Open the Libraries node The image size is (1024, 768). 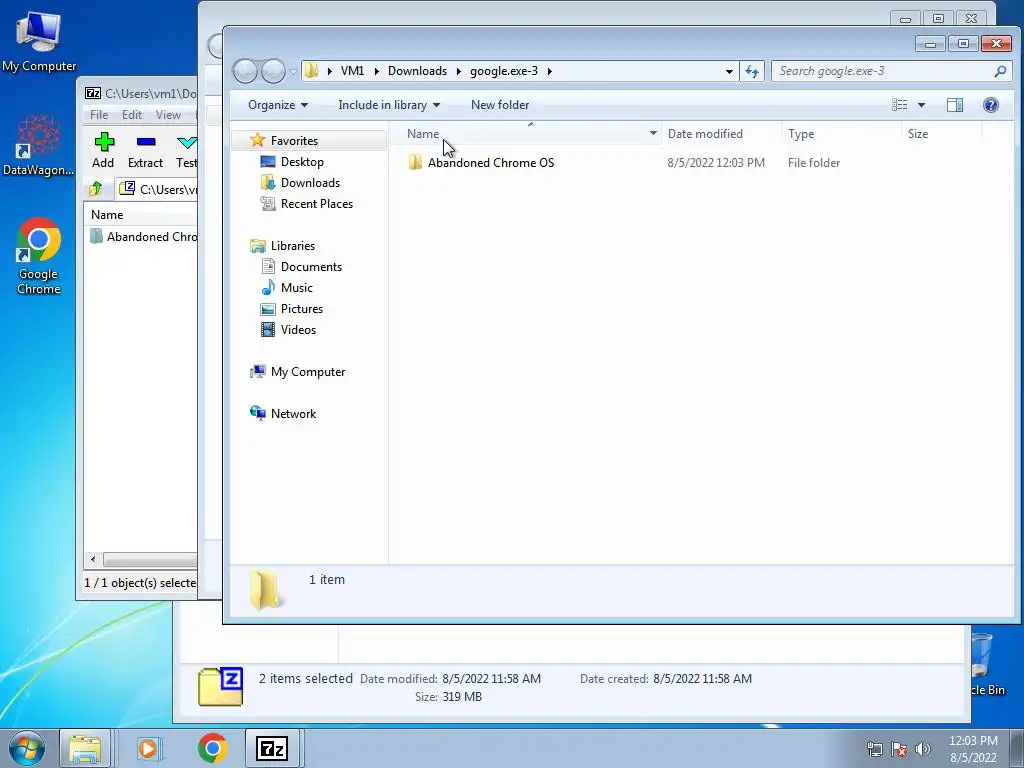coord(293,246)
